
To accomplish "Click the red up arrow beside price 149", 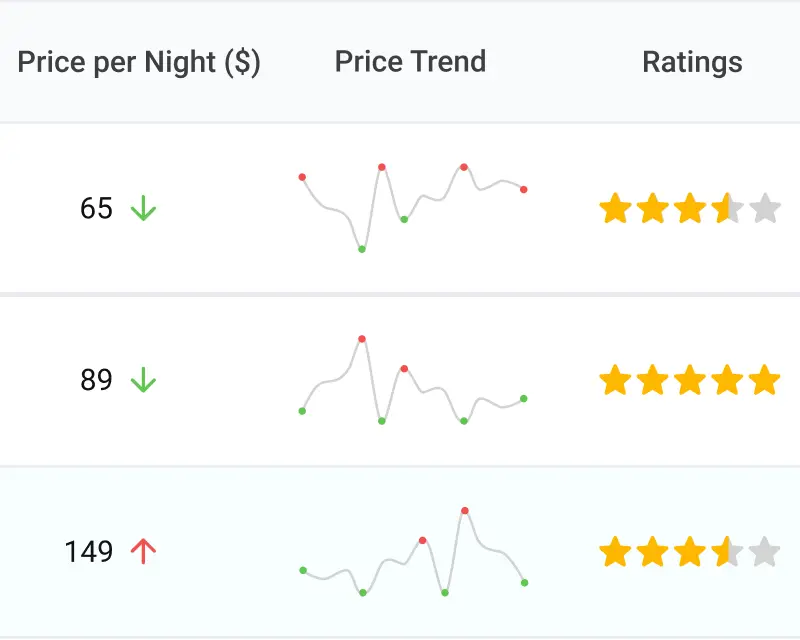I will click(144, 551).
